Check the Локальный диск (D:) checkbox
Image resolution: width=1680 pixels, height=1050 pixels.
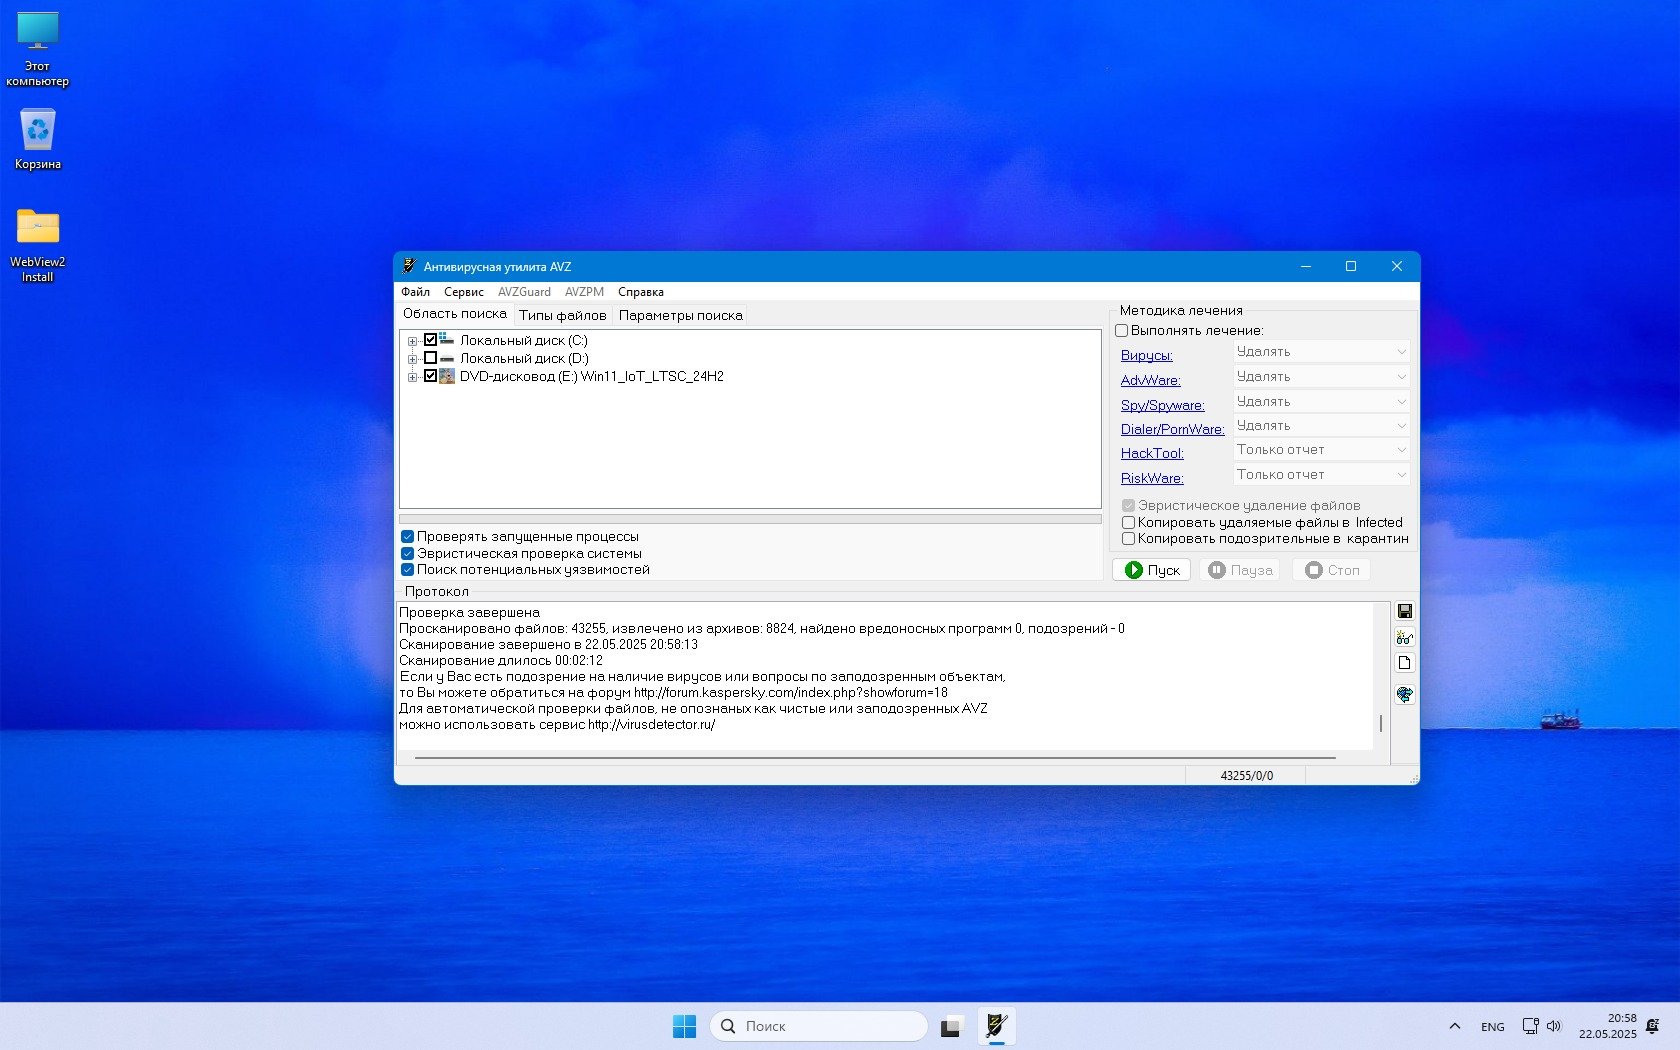tap(431, 358)
